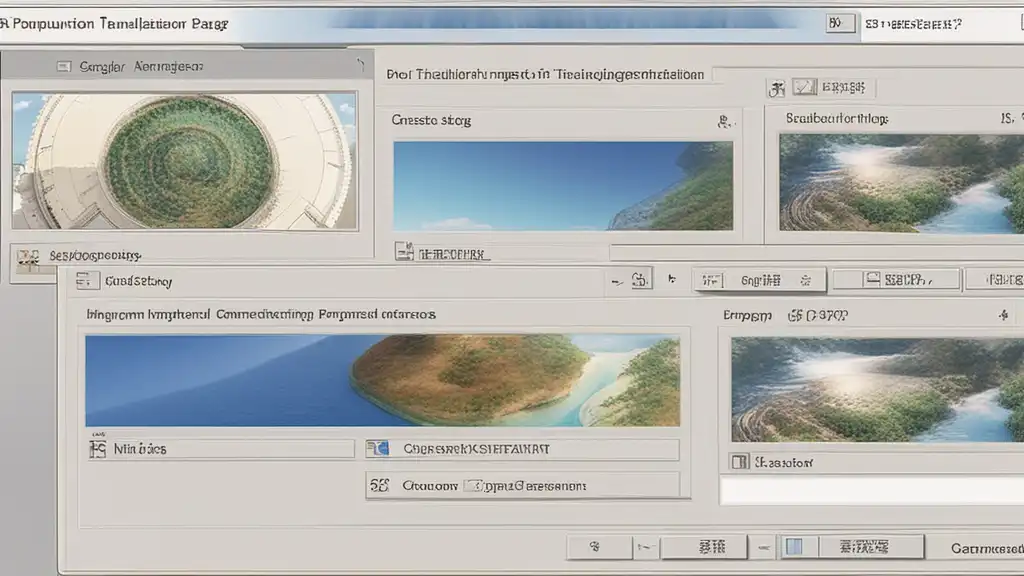This screenshot has height=576, width=1024.
Task: Open the 'Gngritt' dropdown in the toolbar
Action: 760,280
